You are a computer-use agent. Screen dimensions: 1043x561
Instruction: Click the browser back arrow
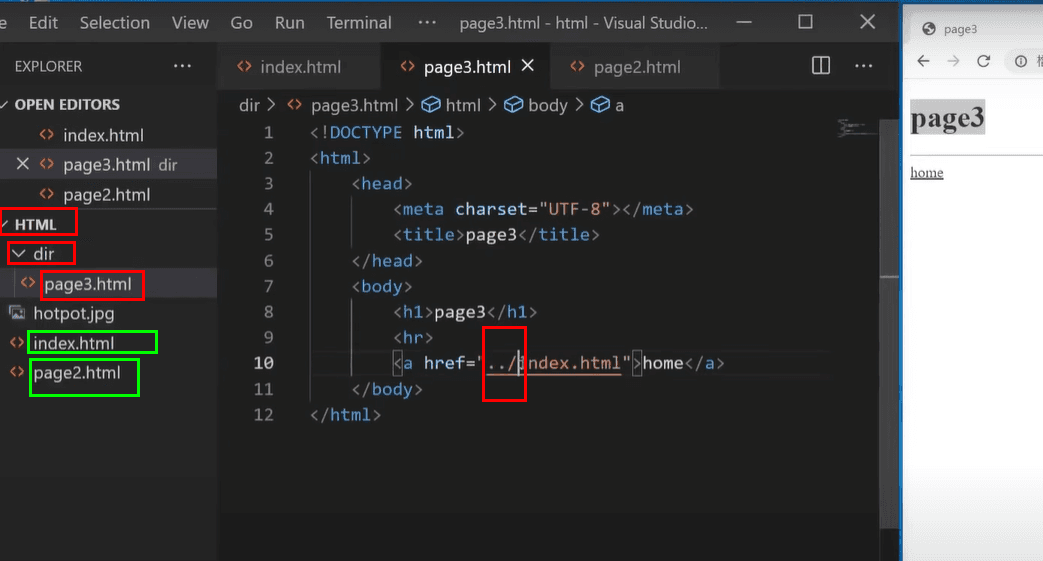tap(923, 61)
